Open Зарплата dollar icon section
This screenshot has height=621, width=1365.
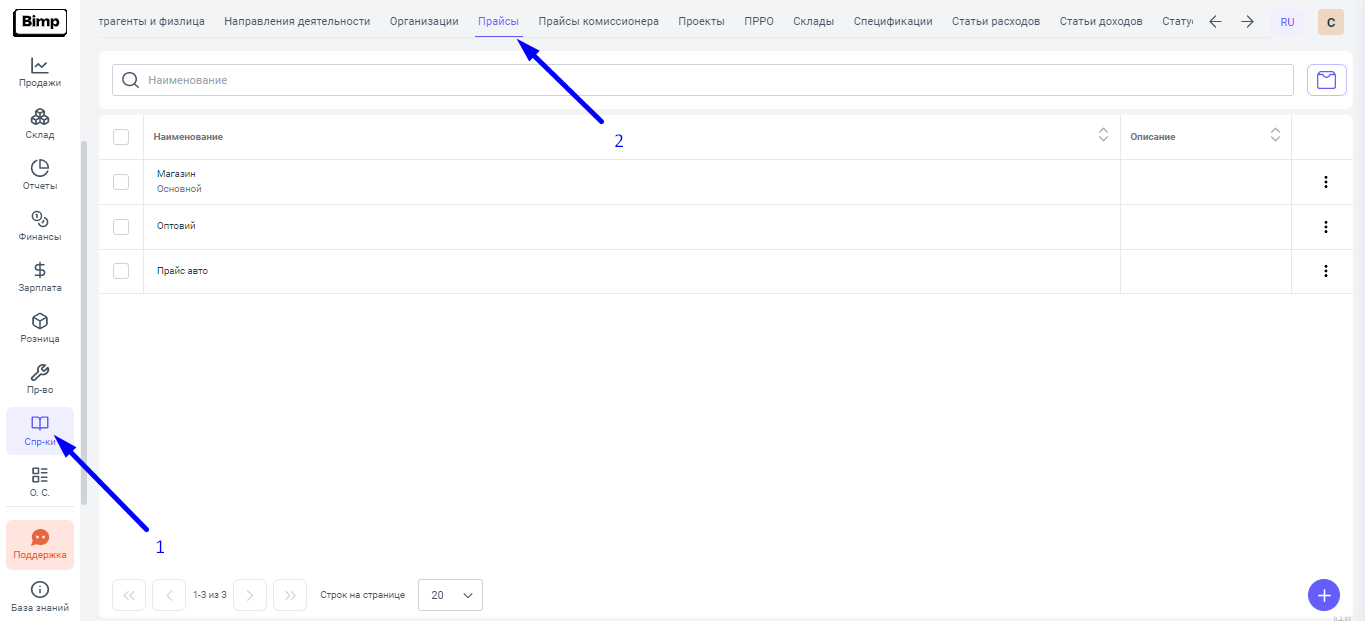[40, 277]
